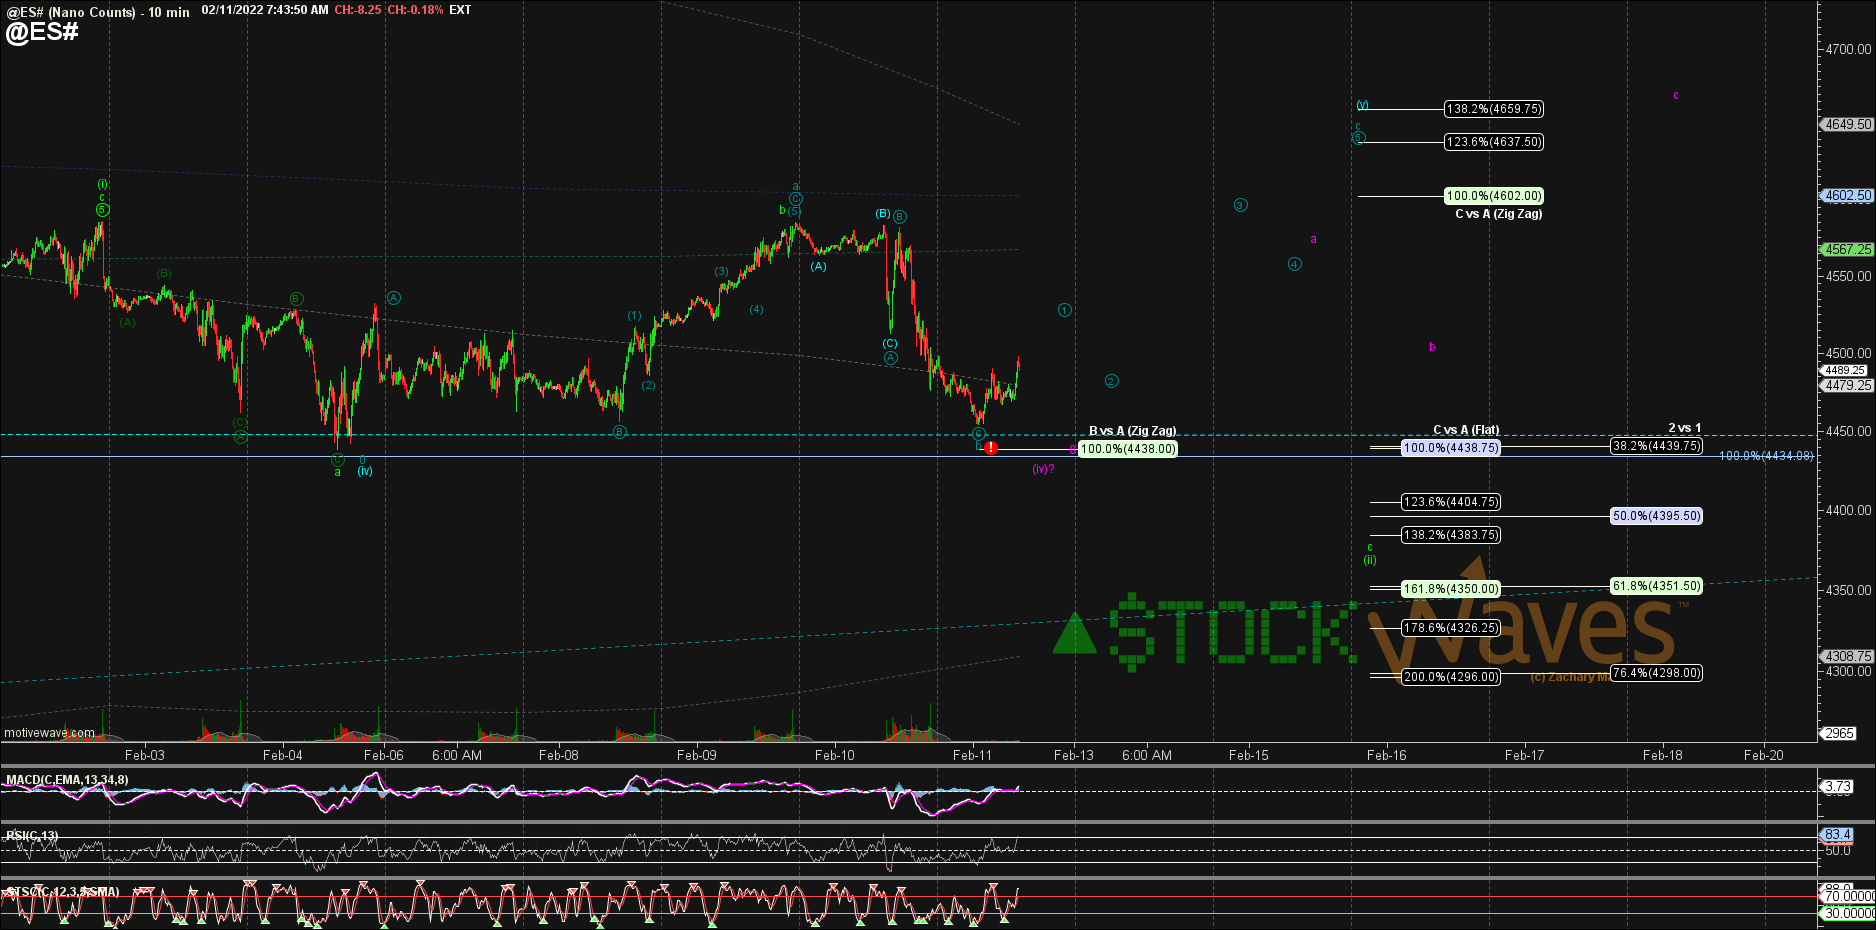
Task: Click the 83.4 RSI value tag
Action: (1837, 834)
